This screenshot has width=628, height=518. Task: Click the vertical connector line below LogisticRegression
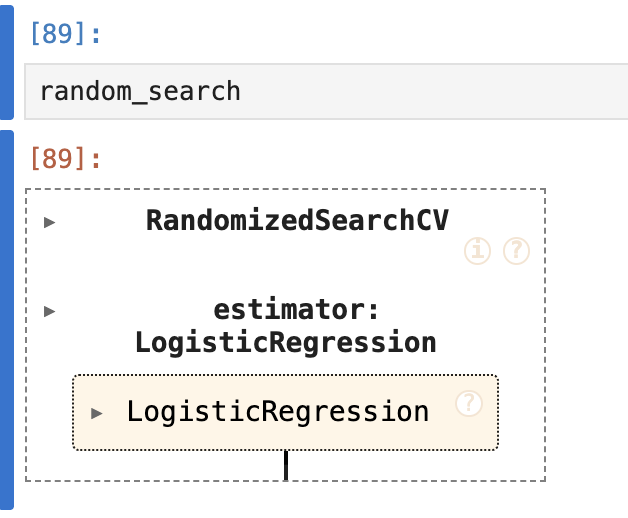coord(286,465)
